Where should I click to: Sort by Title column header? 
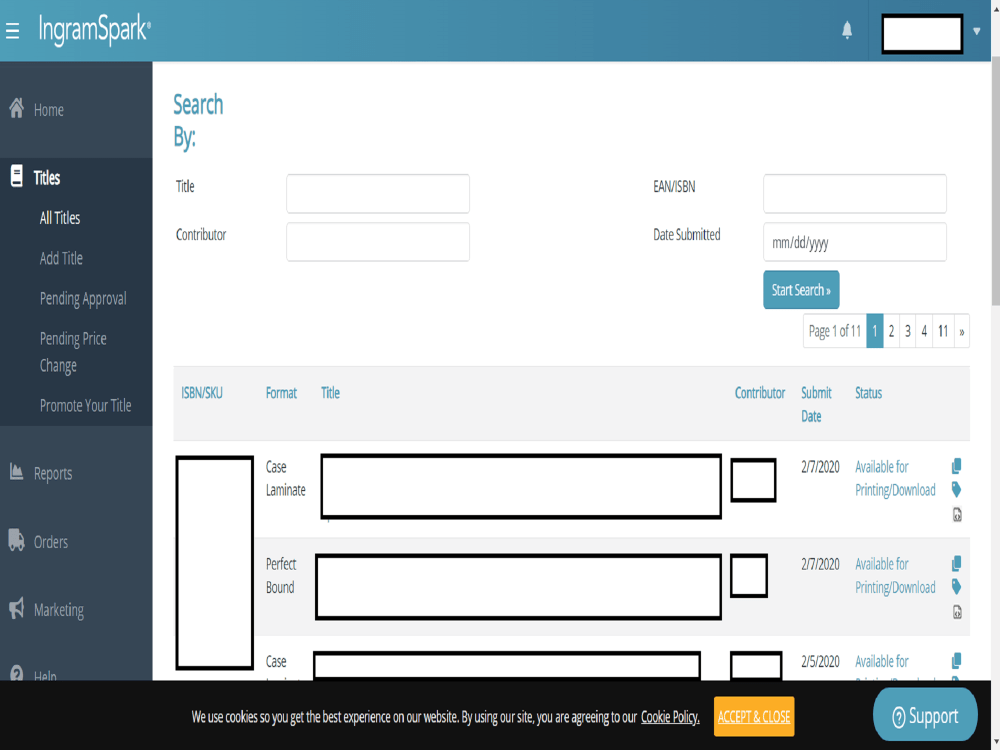coord(330,393)
